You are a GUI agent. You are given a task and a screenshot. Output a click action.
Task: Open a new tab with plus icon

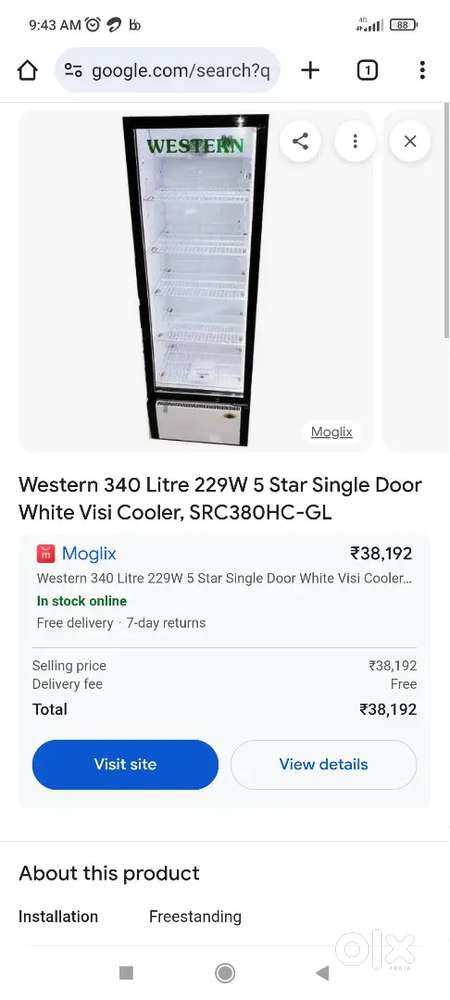click(x=310, y=70)
